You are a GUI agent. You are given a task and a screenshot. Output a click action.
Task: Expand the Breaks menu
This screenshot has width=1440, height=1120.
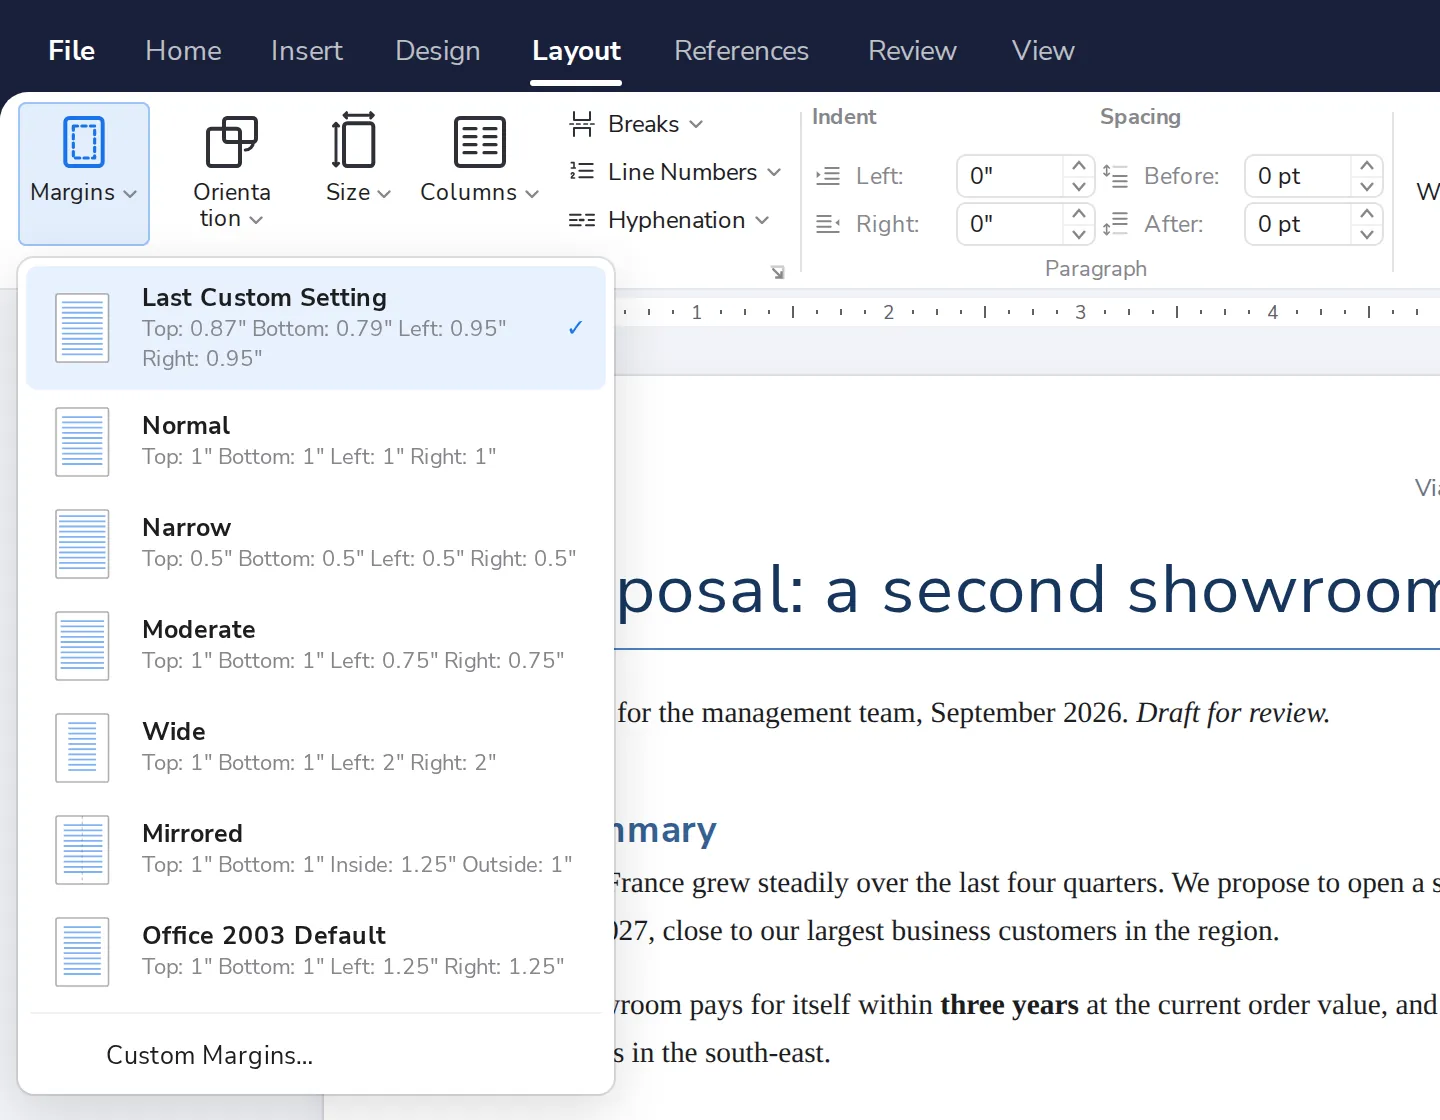[x=637, y=124]
